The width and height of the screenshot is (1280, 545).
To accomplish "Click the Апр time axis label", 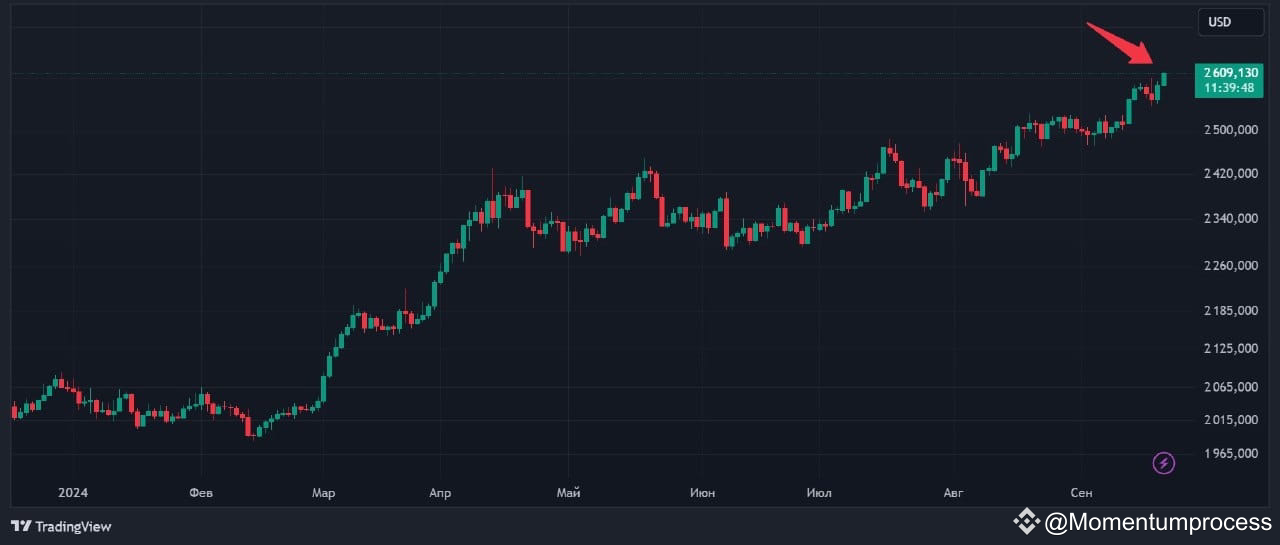I will (440, 493).
